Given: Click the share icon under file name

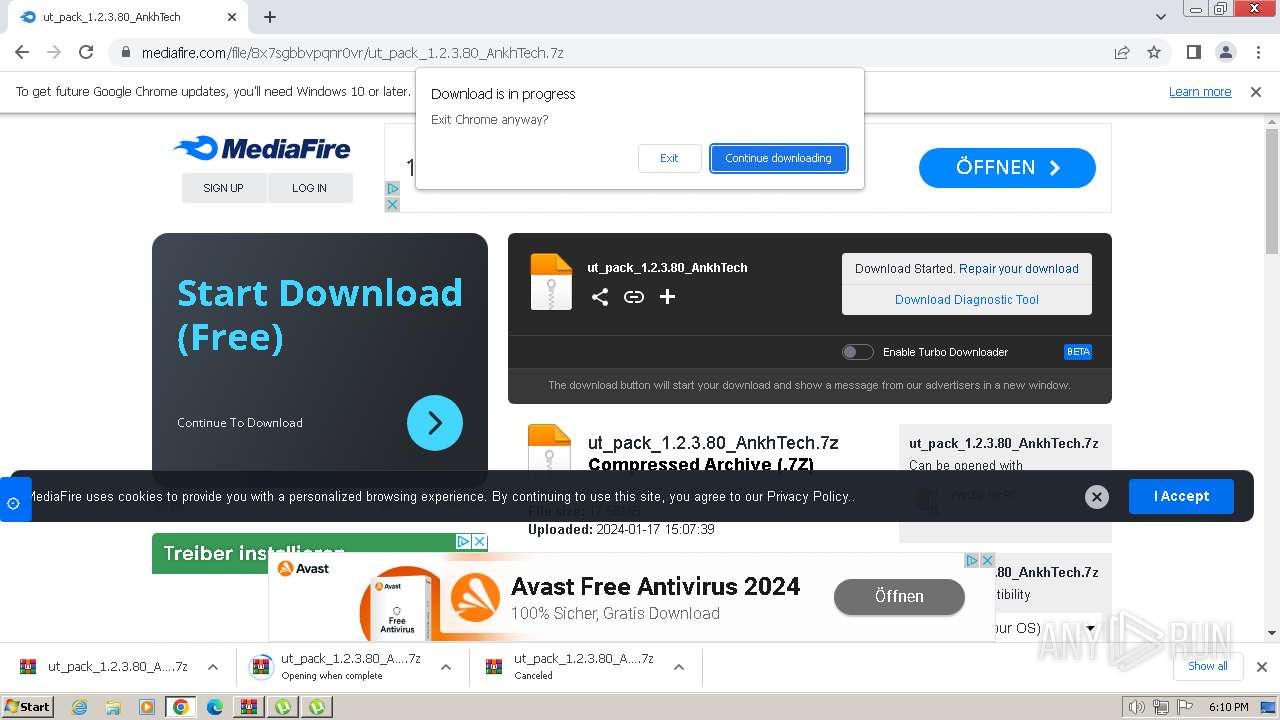Looking at the screenshot, I should [x=600, y=297].
